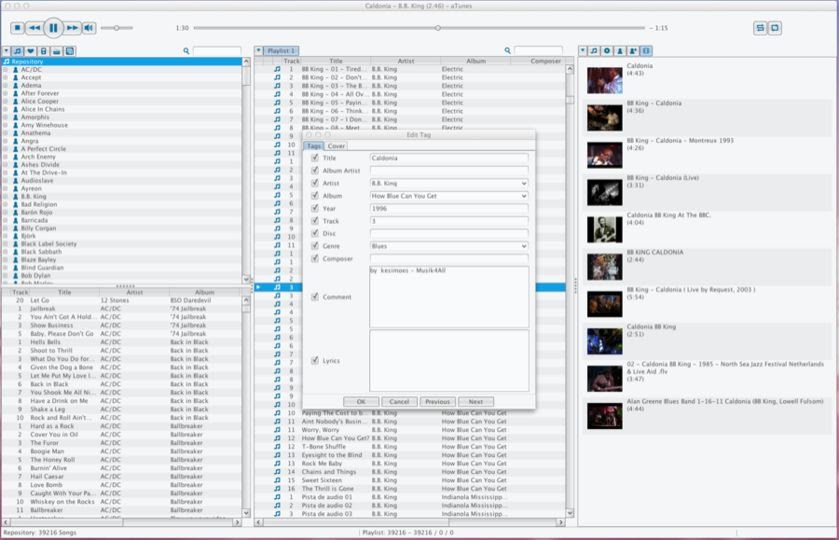Click the Comment text area
The width and height of the screenshot is (839, 540).
pyautogui.click(x=449, y=297)
